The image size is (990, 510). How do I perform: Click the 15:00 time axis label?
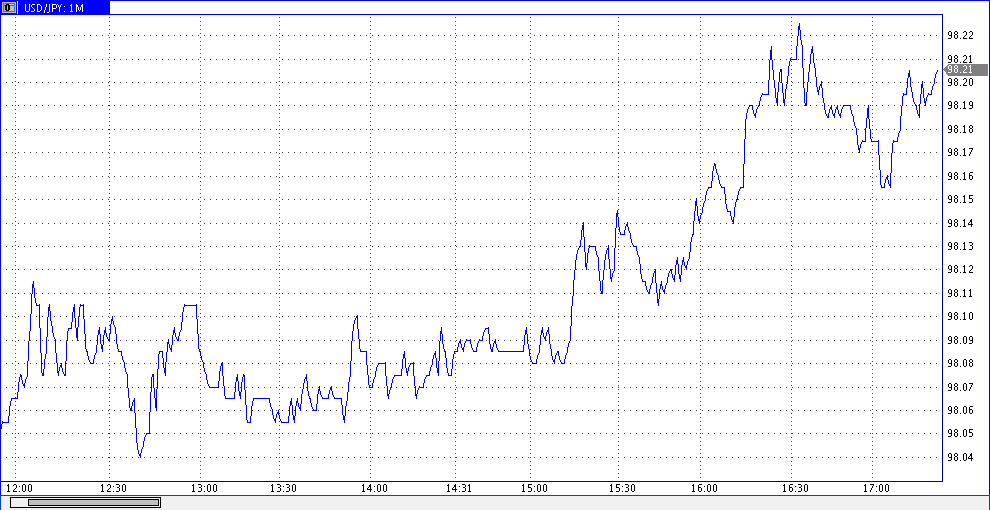534,489
